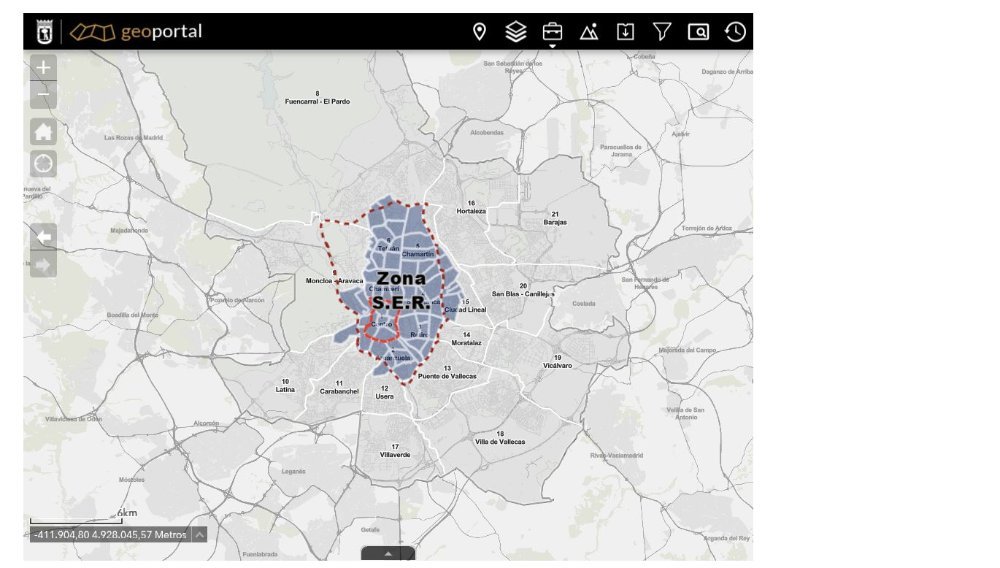Click the Zona S.E.R. map label
Viewport: 1000px width, 568px height.
pos(401,290)
